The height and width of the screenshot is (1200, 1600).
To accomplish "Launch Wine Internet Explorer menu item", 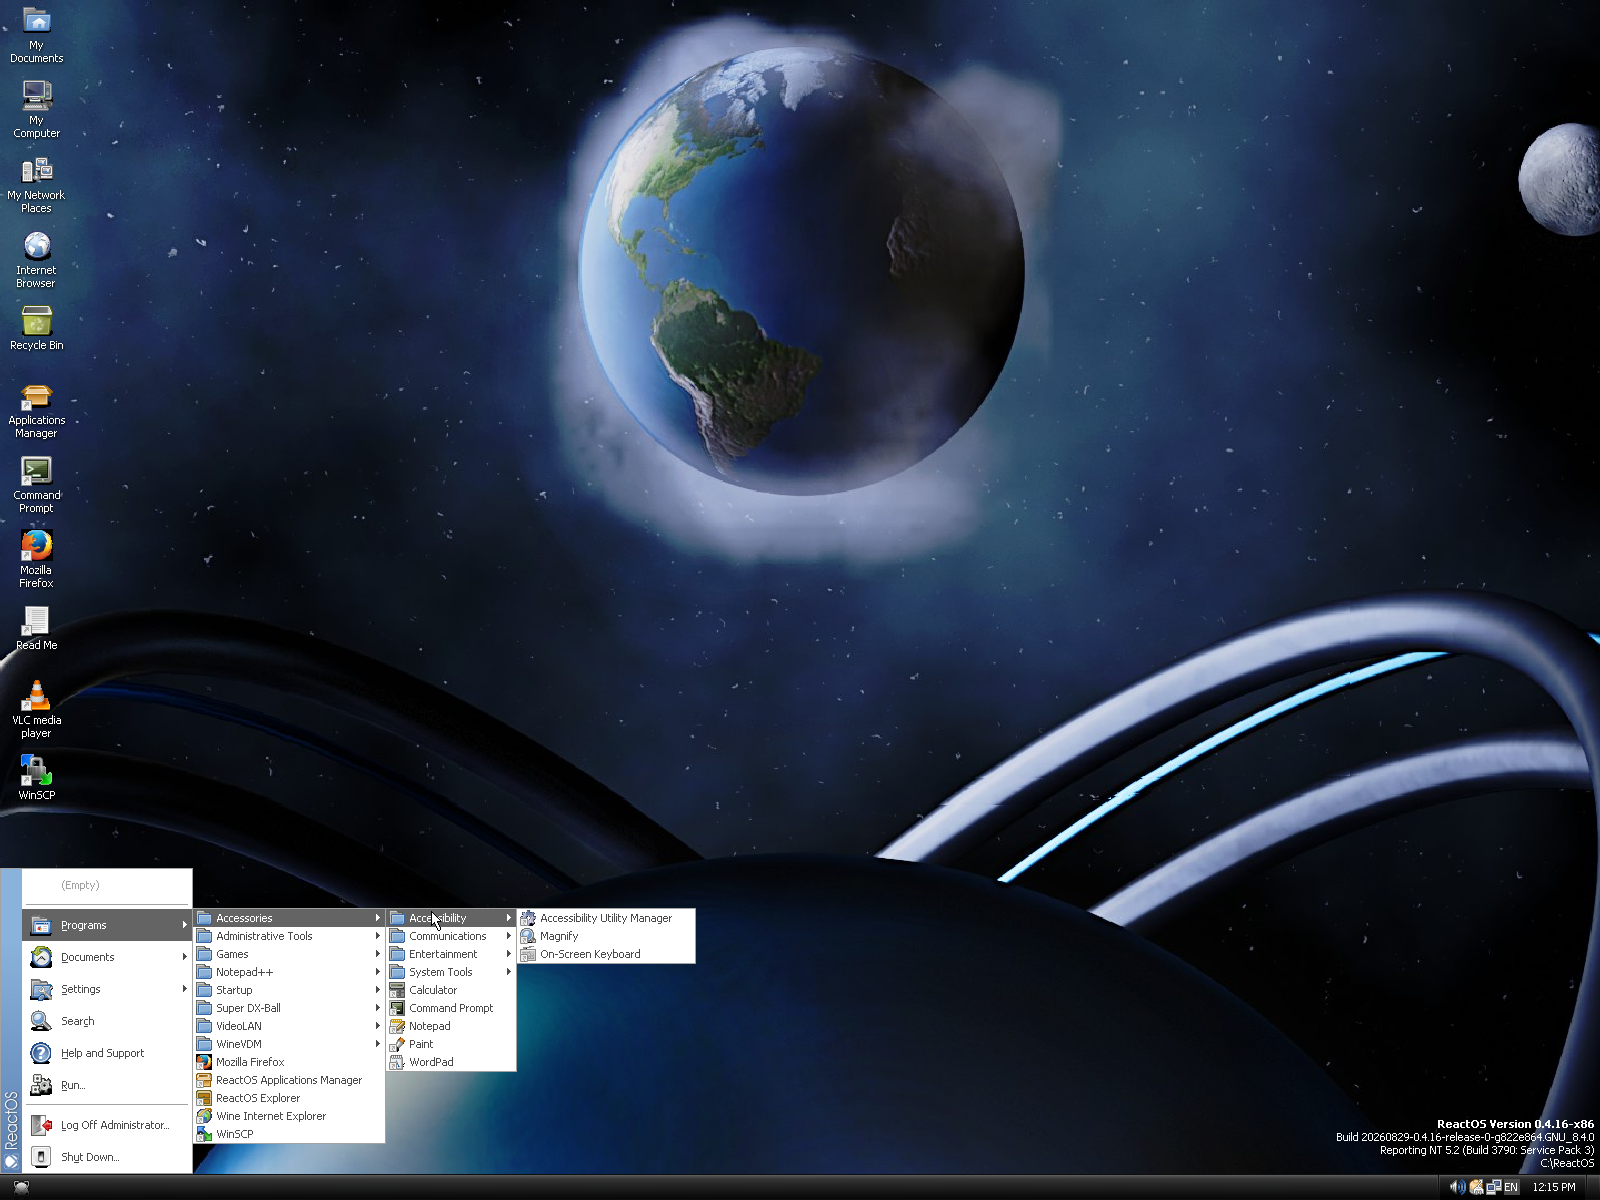I will point(289,1116).
